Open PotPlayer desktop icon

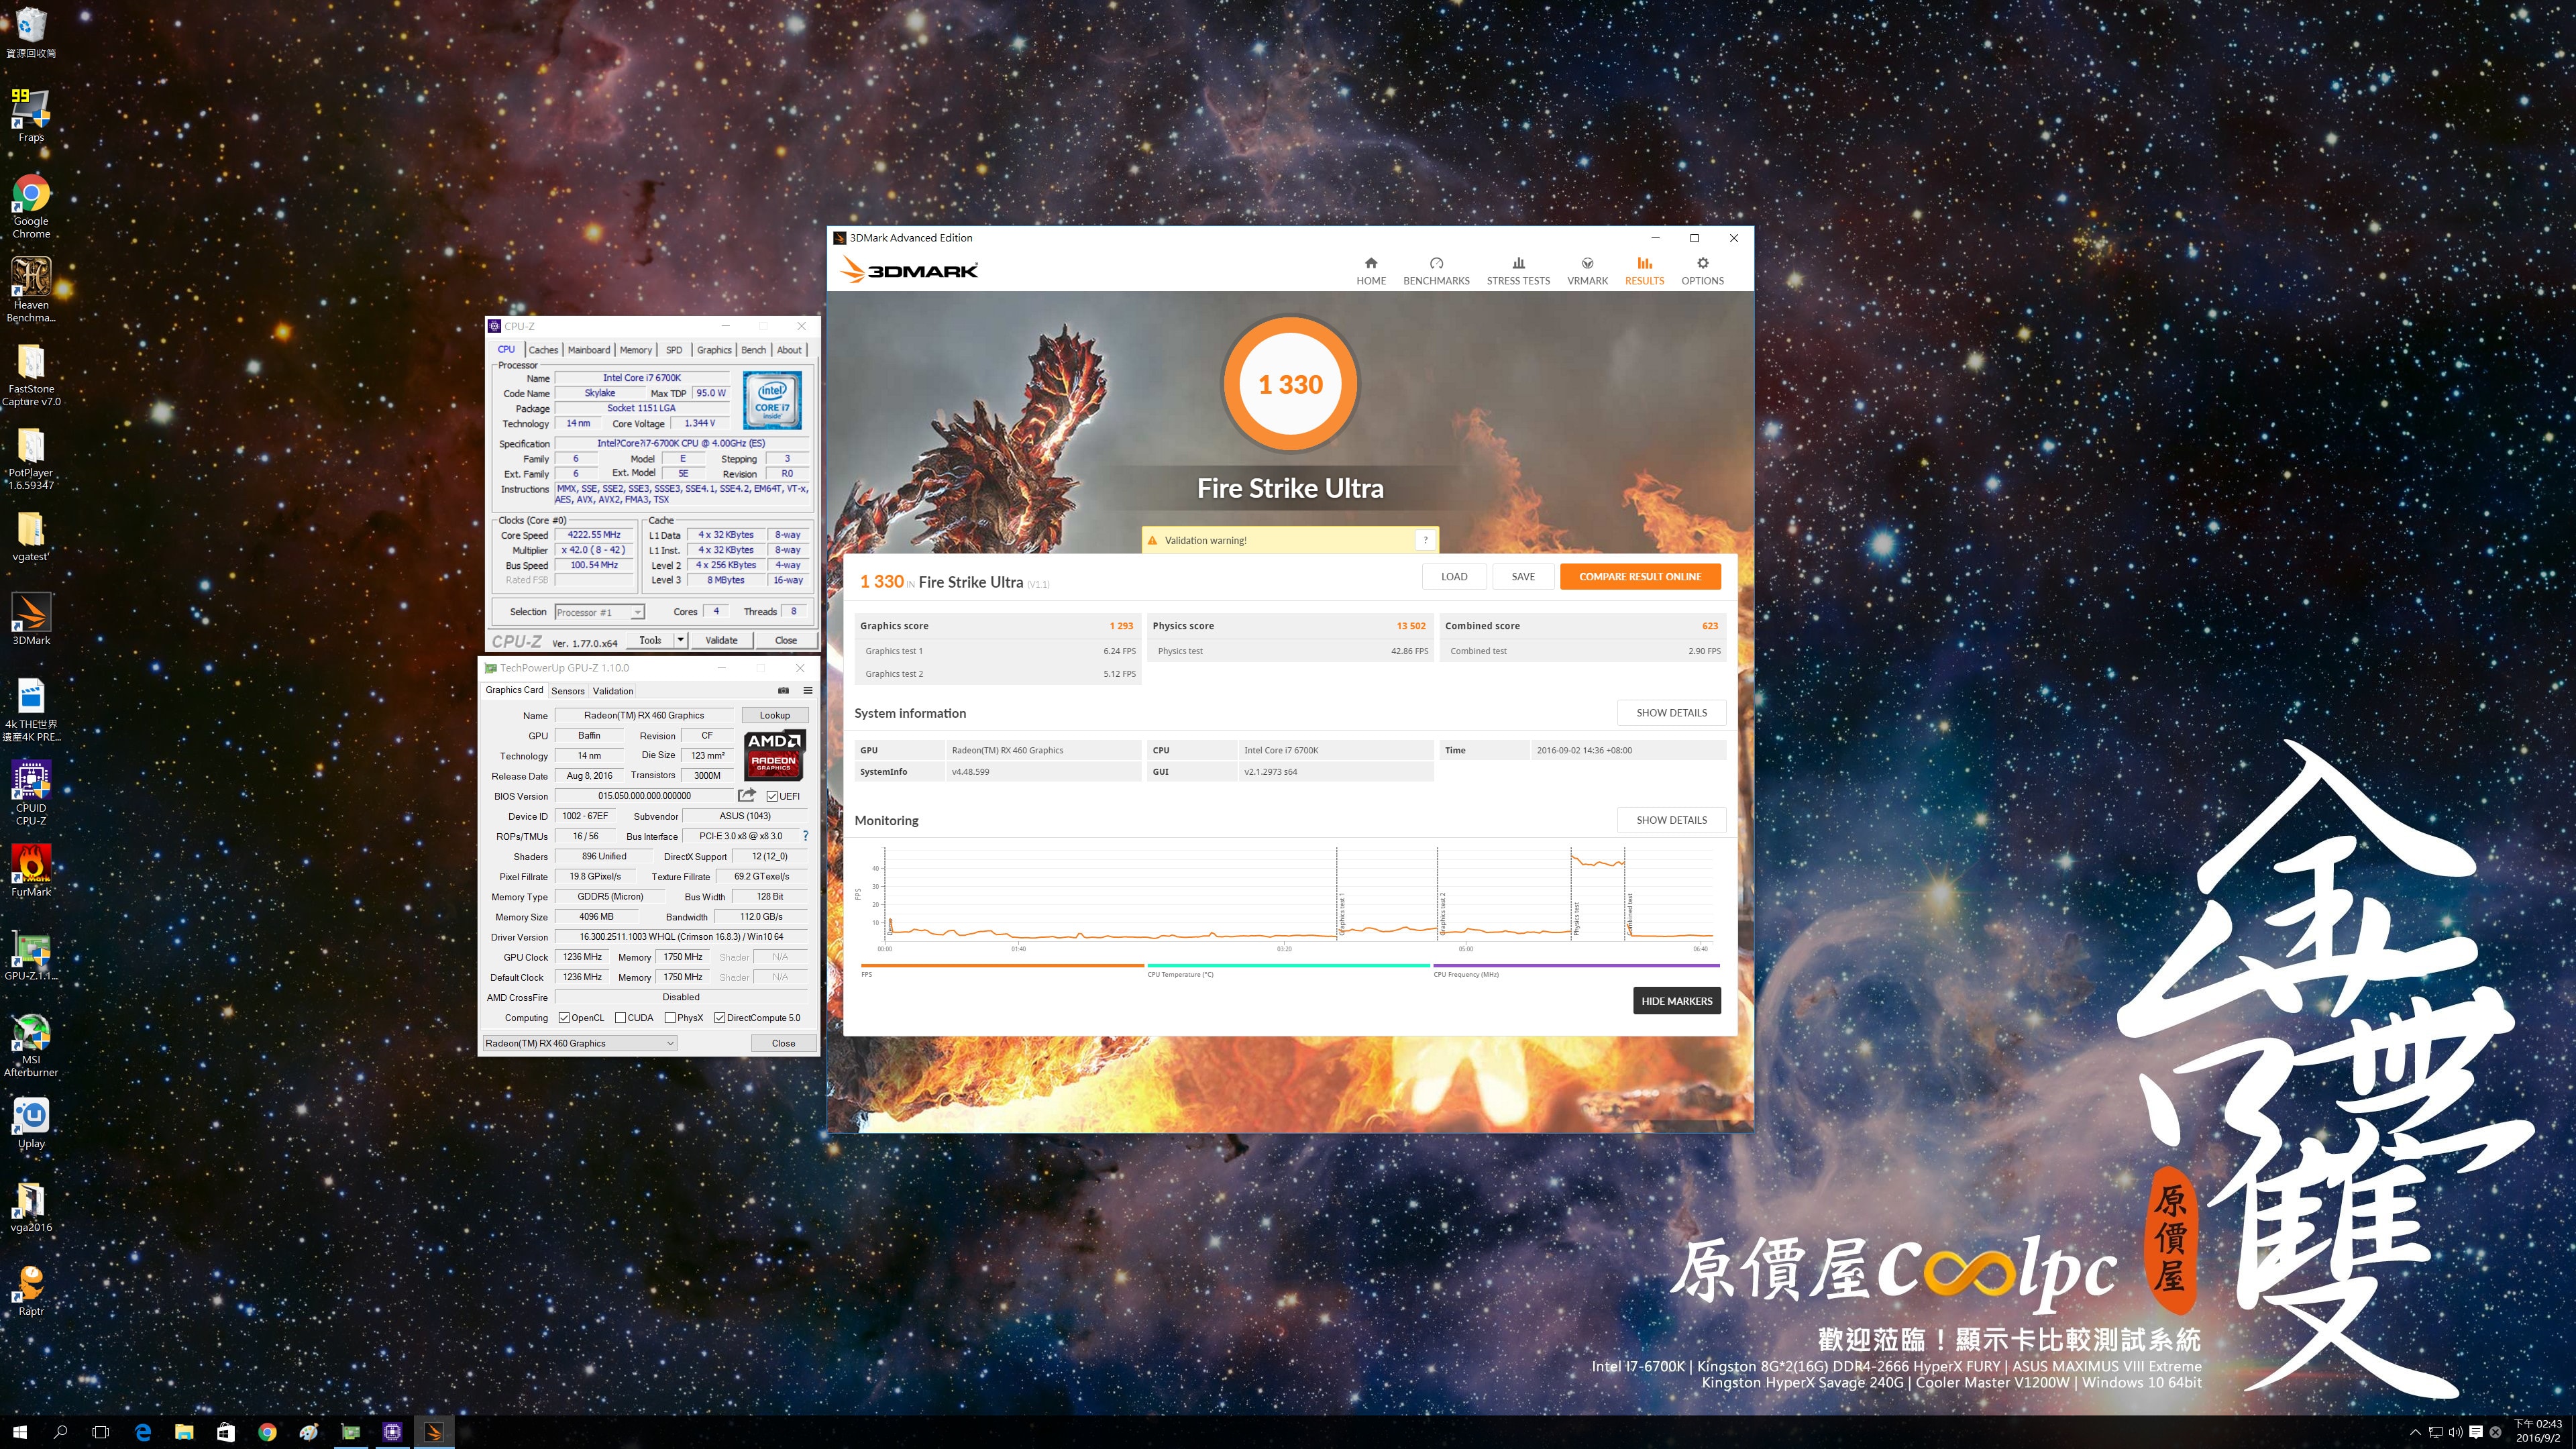click(x=31, y=458)
